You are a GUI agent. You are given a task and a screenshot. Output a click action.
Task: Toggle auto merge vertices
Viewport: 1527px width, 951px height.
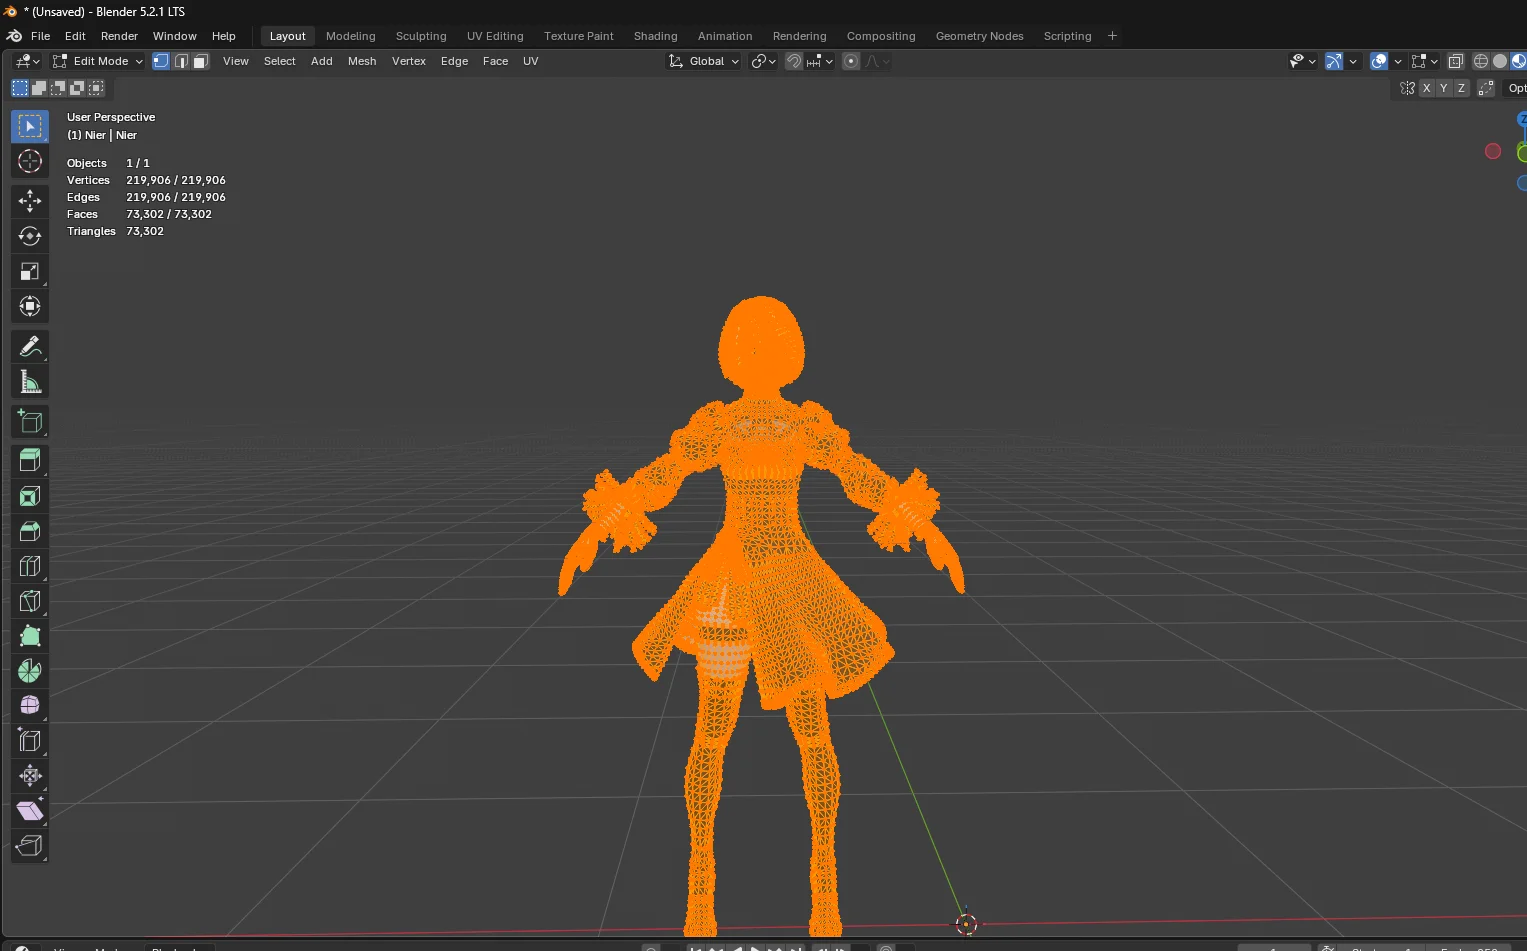coord(1486,88)
